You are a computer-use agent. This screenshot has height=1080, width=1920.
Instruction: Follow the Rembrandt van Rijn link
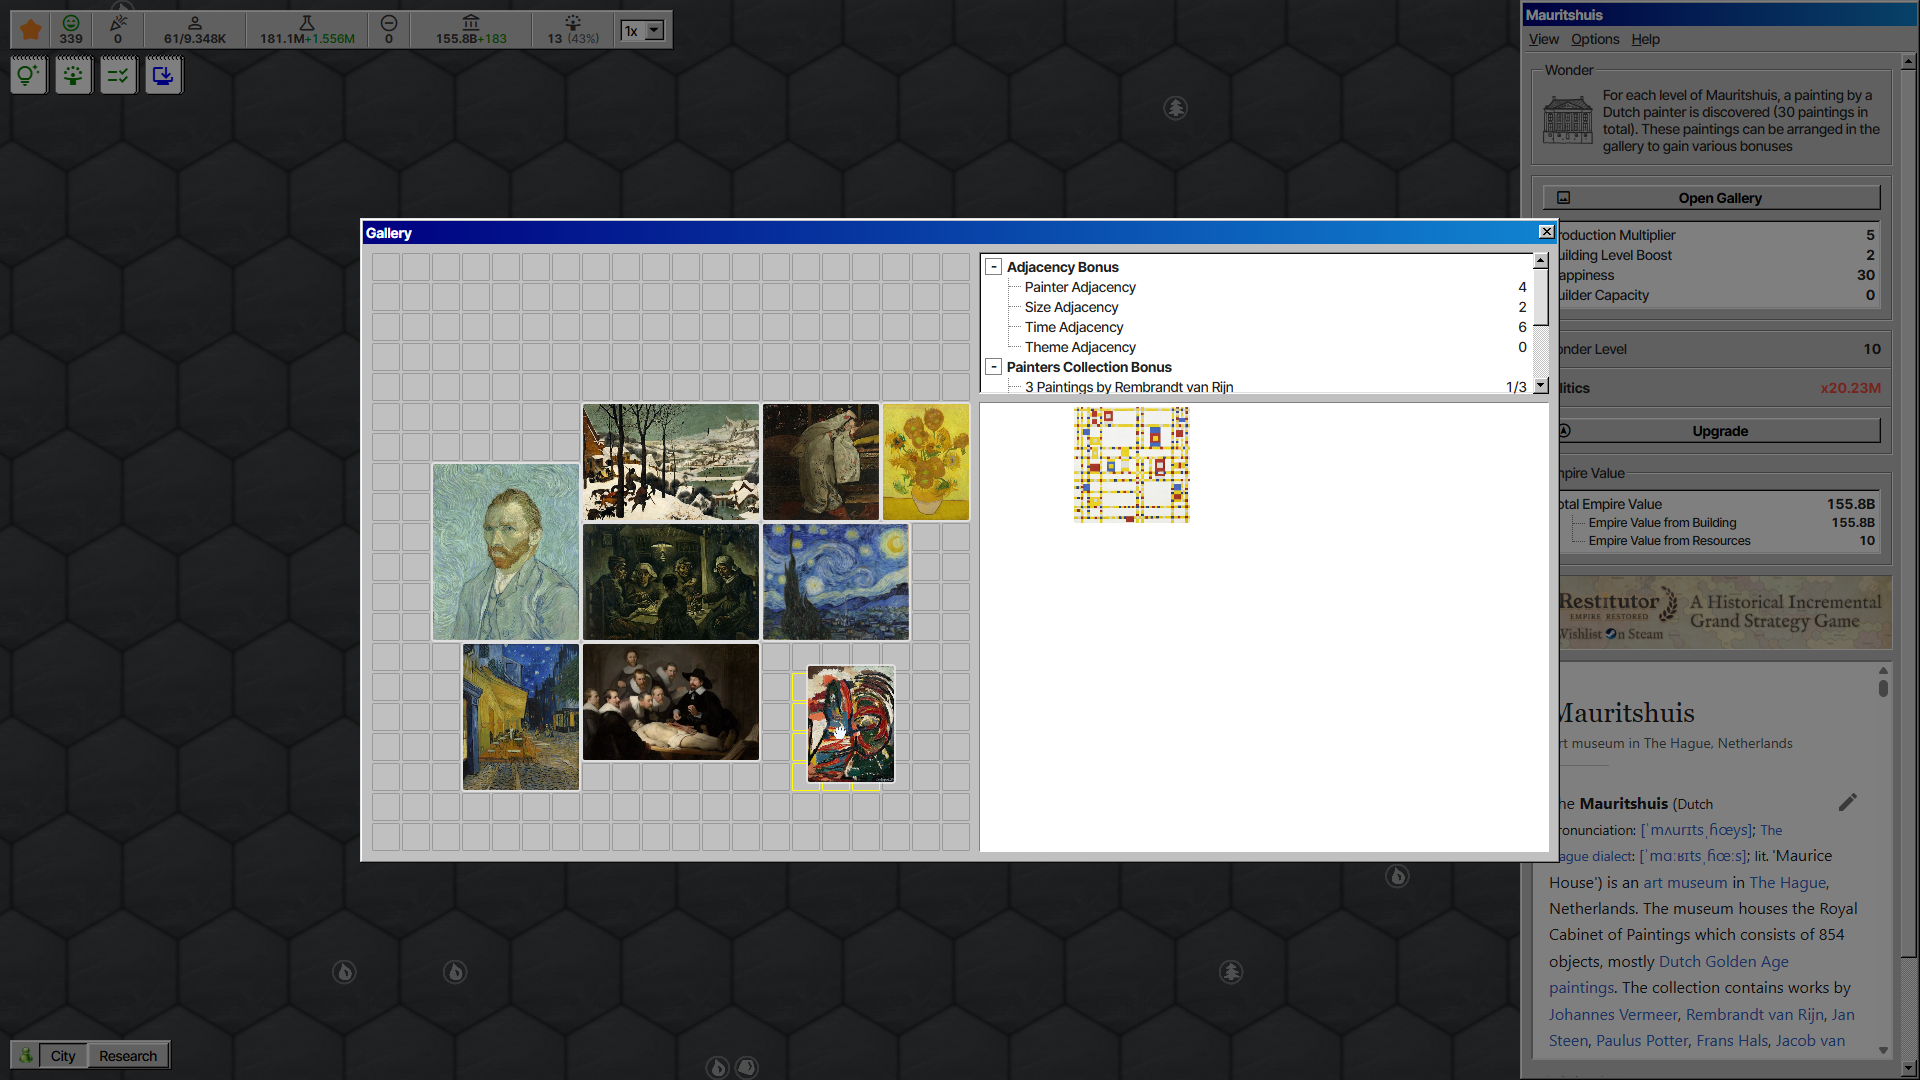pyautogui.click(x=1755, y=1014)
